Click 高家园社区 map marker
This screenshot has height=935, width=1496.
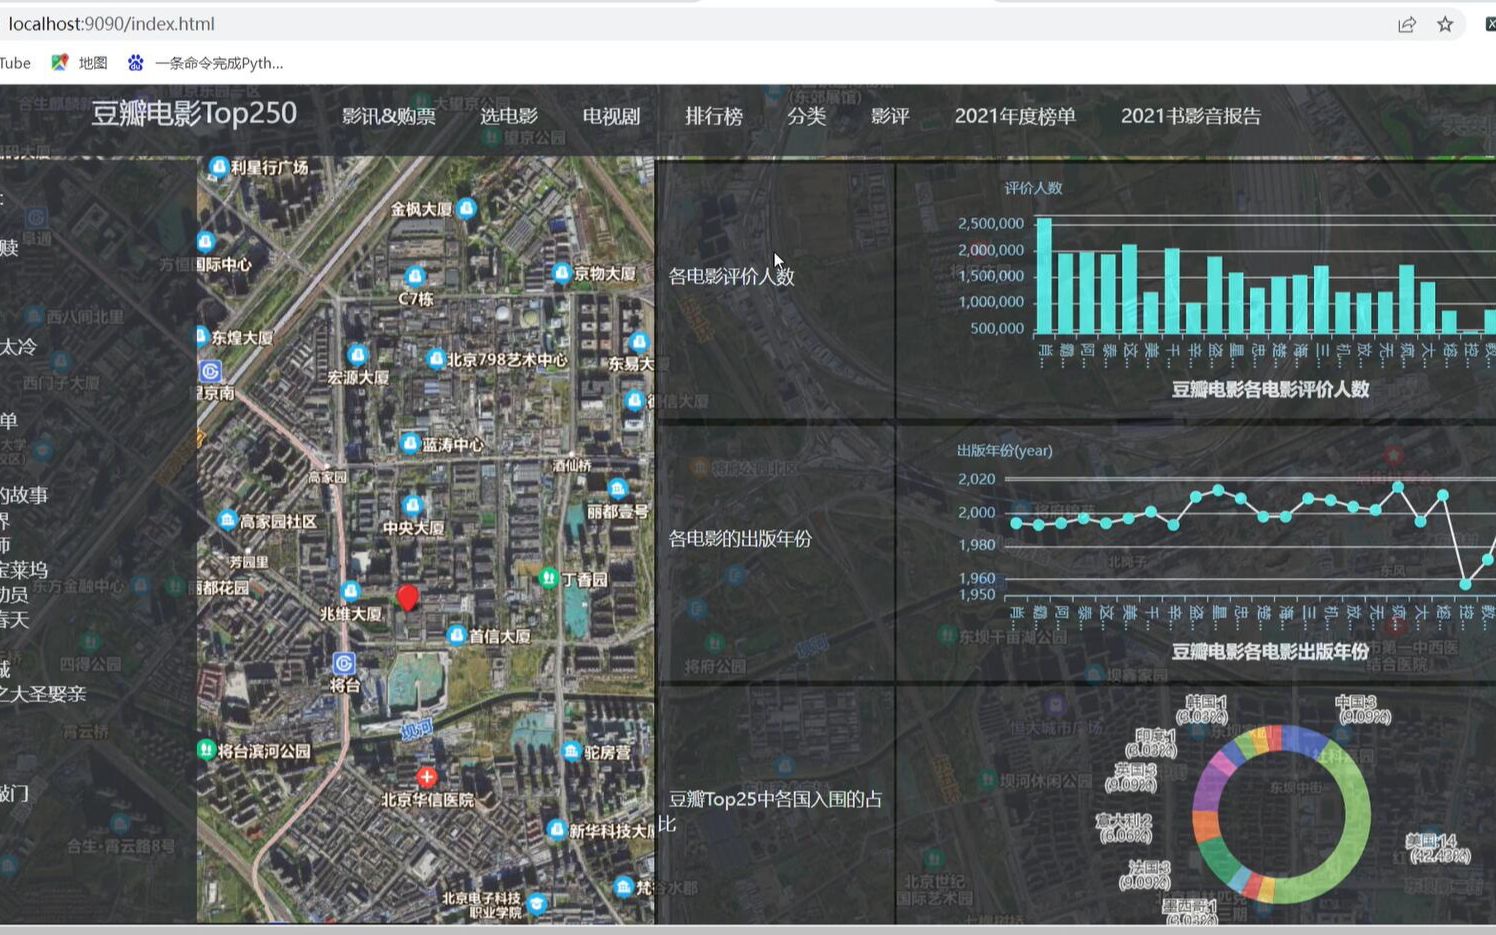227,520
